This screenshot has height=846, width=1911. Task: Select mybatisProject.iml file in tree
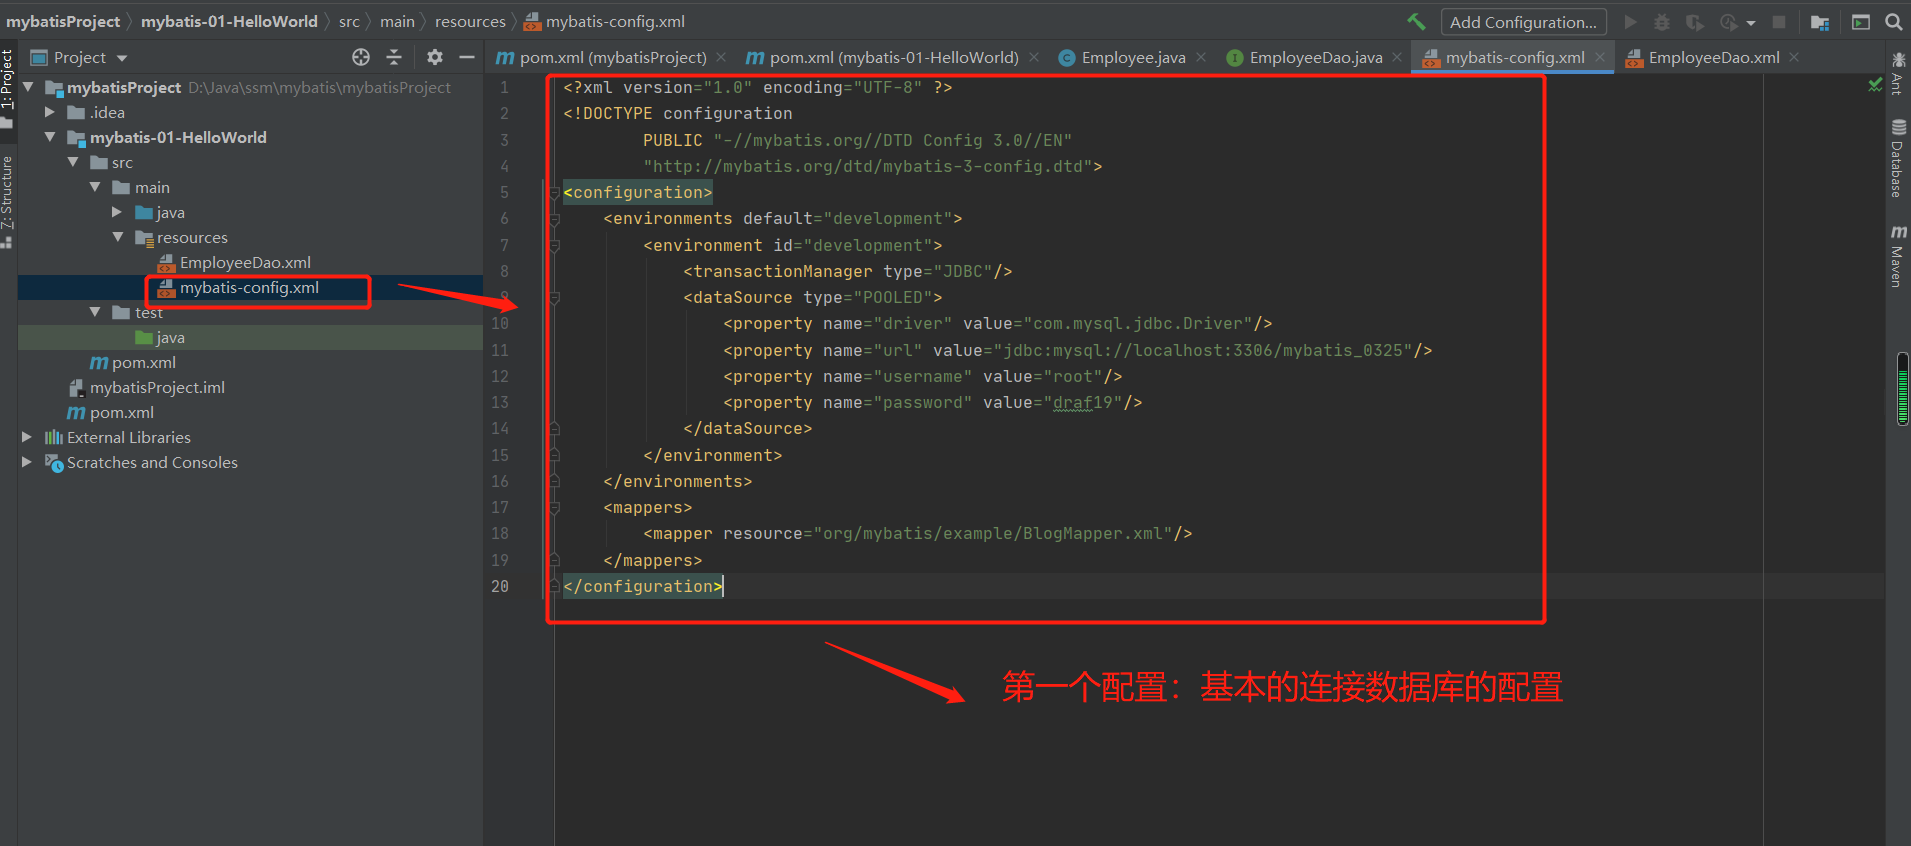[x=157, y=387]
